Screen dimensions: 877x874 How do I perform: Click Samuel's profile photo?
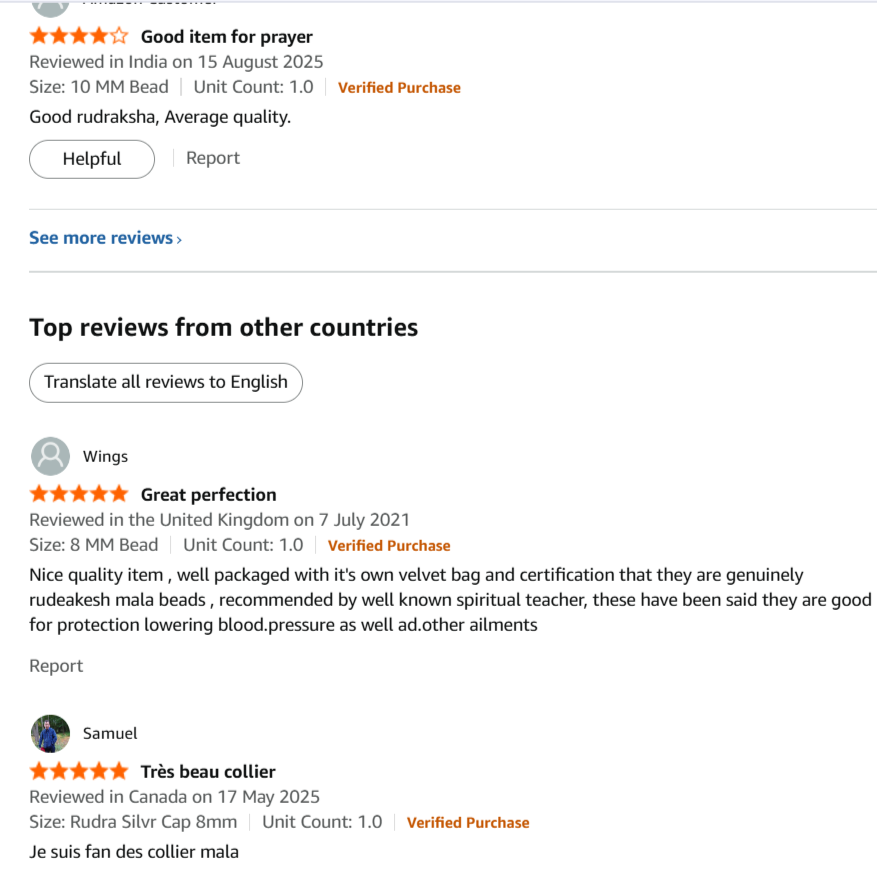[x=50, y=733]
